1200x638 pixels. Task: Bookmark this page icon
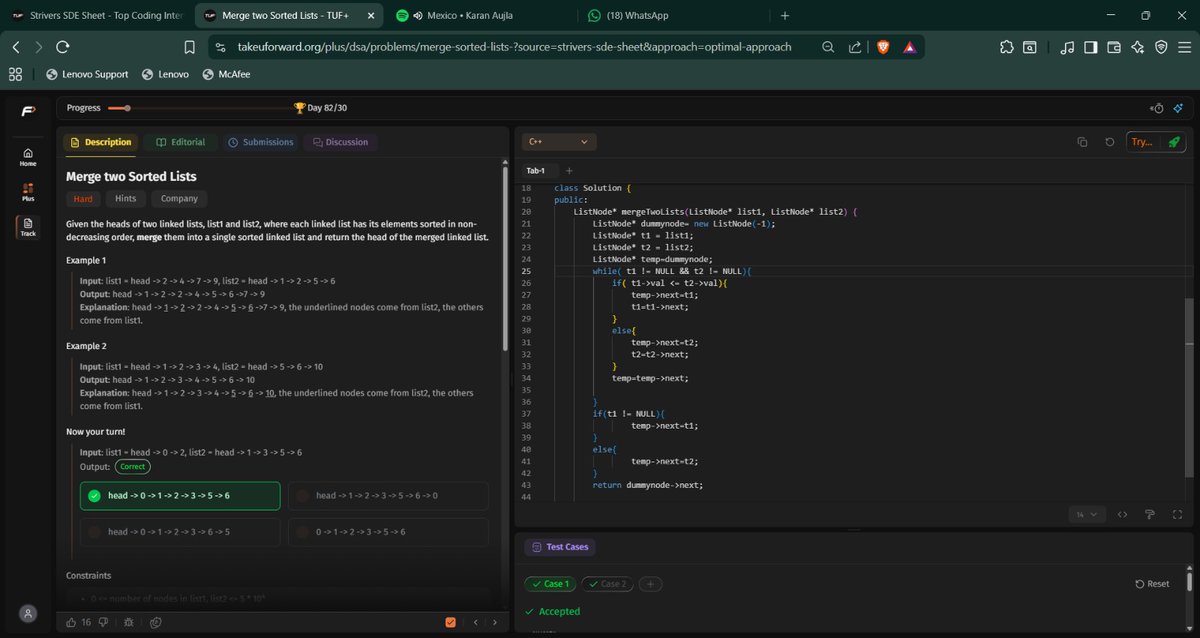[190, 47]
